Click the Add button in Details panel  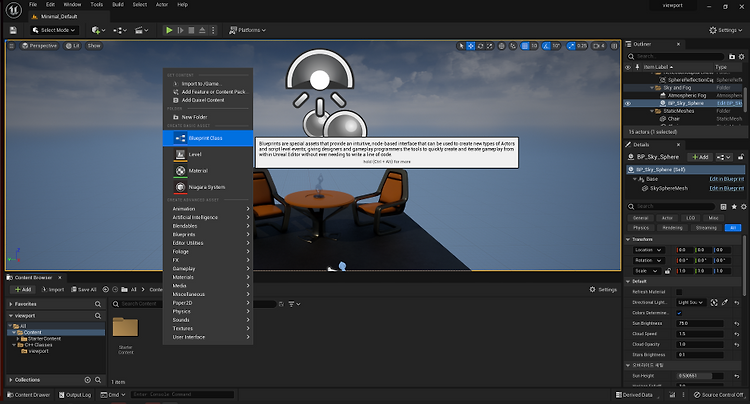[x=700, y=157]
